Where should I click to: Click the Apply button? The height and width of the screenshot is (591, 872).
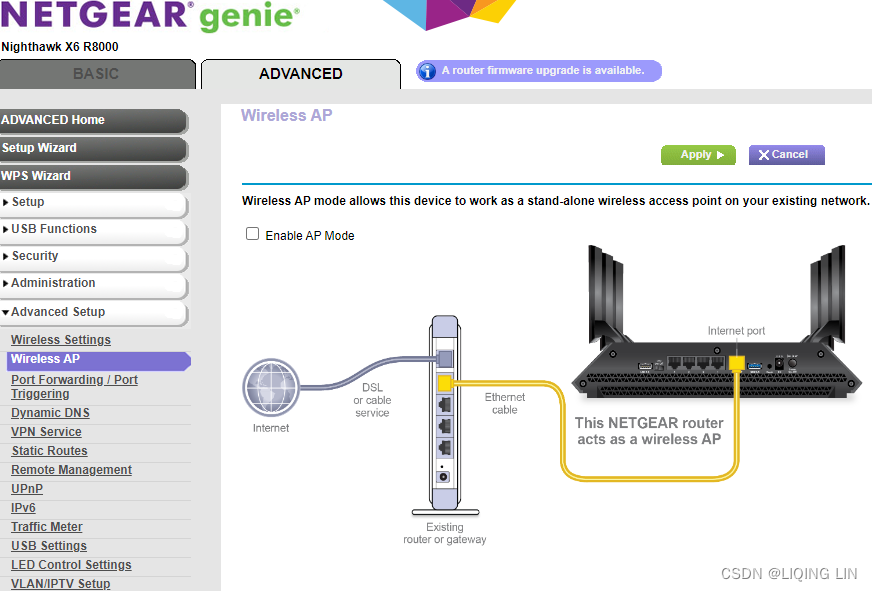pos(698,155)
